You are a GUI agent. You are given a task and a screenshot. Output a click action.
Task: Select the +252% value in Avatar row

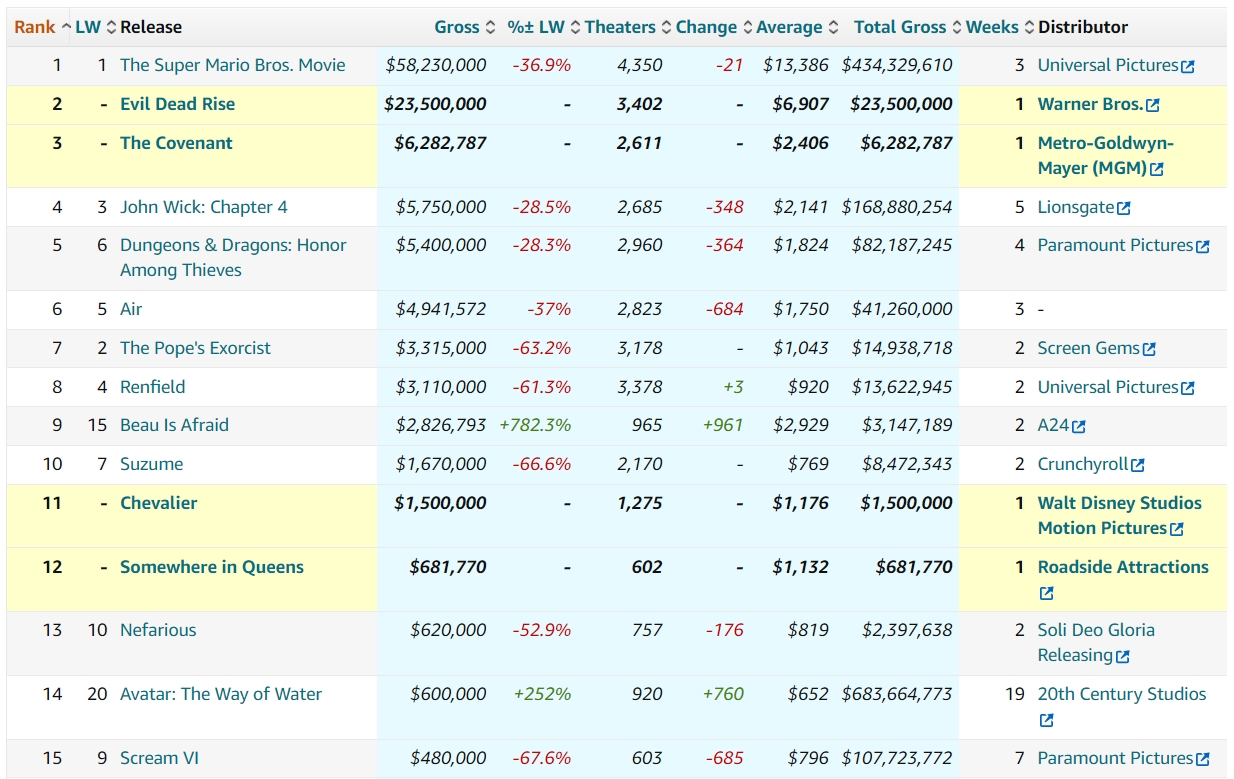(x=543, y=694)
